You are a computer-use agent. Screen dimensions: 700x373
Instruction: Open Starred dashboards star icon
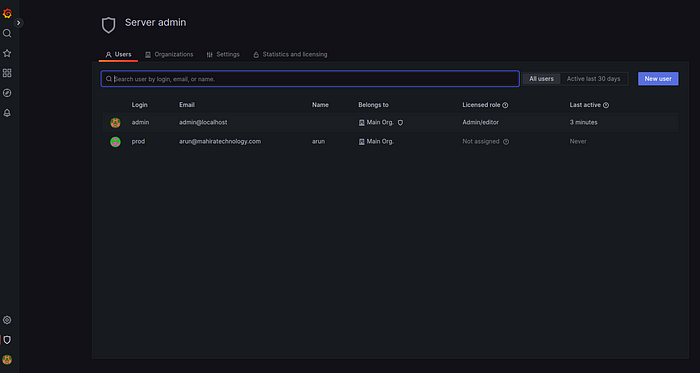click(x=7, y=54)
